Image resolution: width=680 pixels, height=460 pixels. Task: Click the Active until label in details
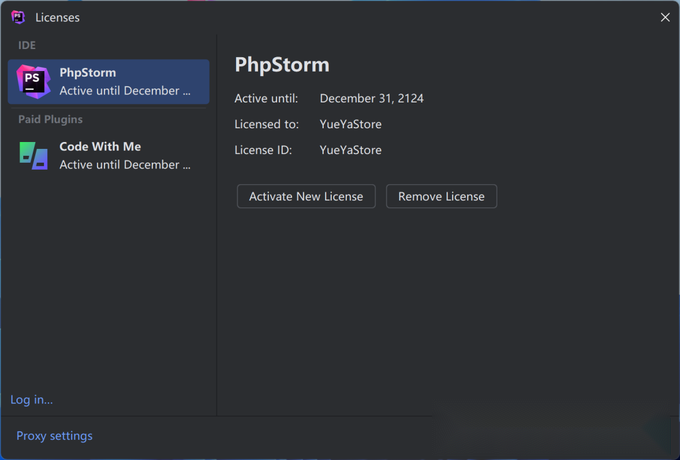pyautogui.click(x=266, y=98)
